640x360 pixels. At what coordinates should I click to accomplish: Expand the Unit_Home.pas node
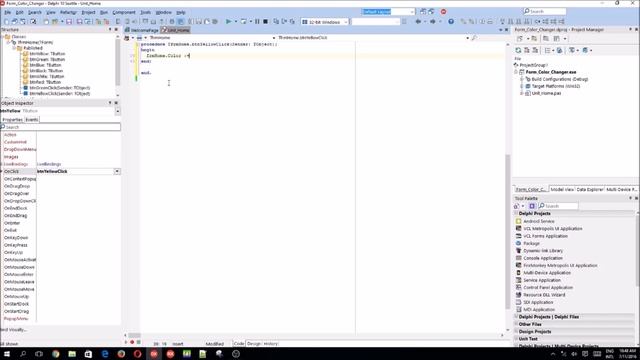tap(522, 93)
